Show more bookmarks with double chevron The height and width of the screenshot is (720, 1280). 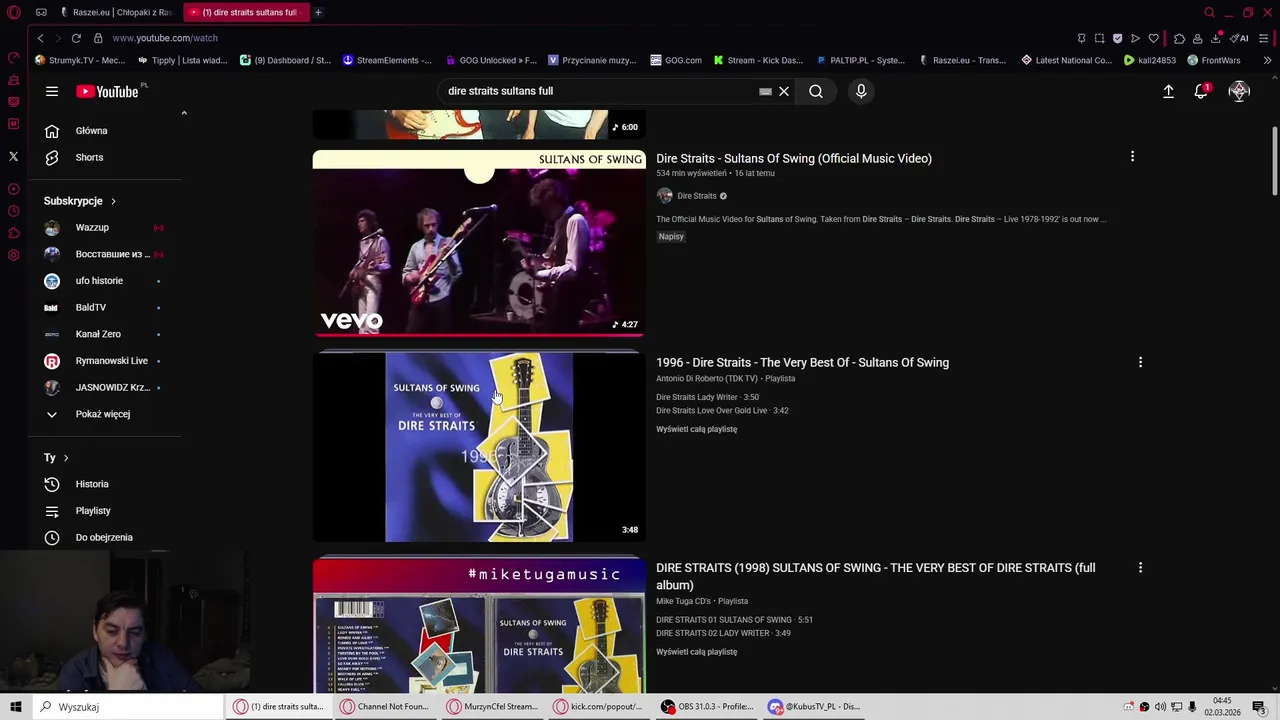(x=1267, y=60)
